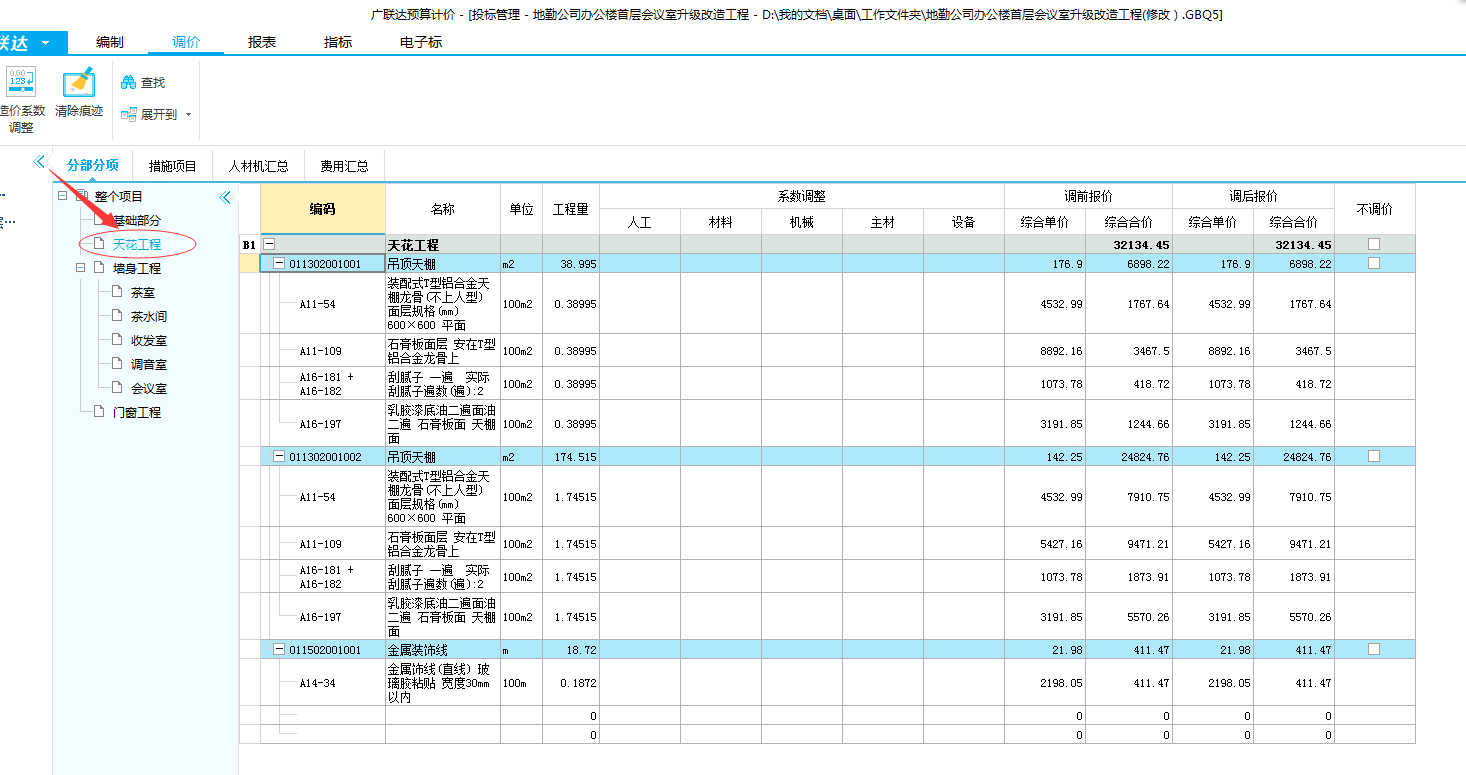
Task: Click the 人工 coefficient cell for 011302001001
Action: 639,263
